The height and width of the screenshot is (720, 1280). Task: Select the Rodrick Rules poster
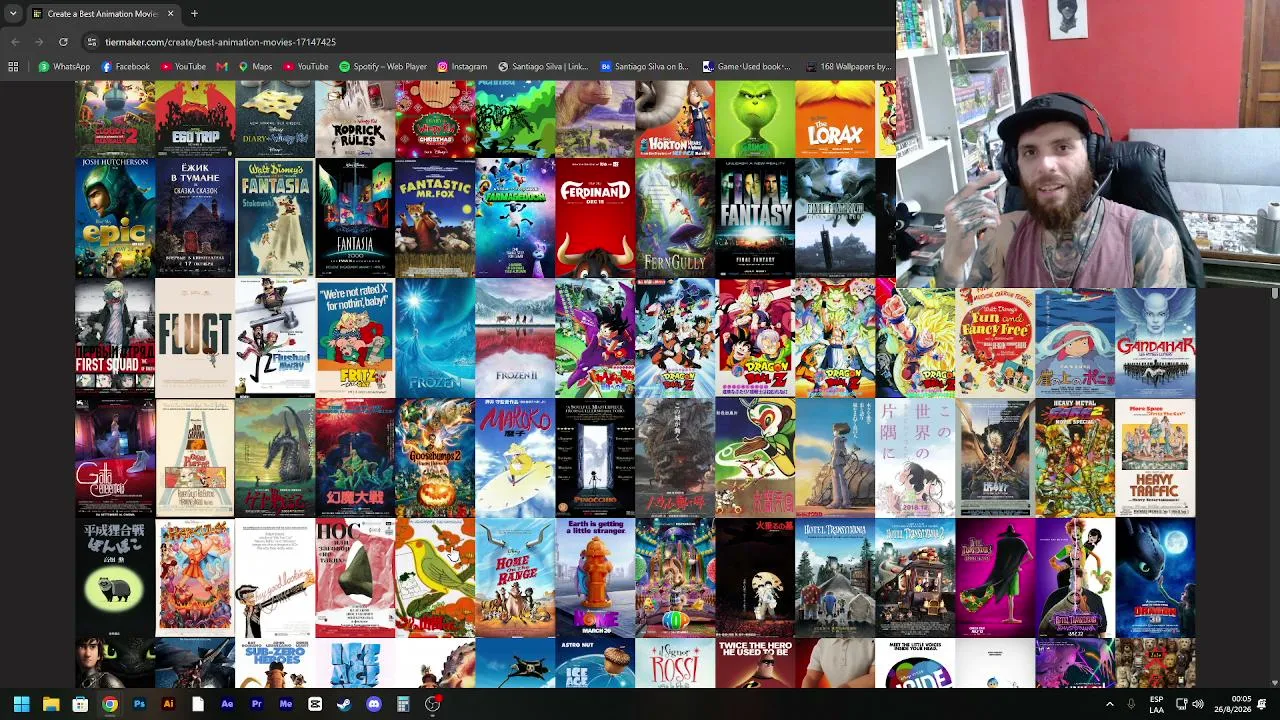click(355, 119)
